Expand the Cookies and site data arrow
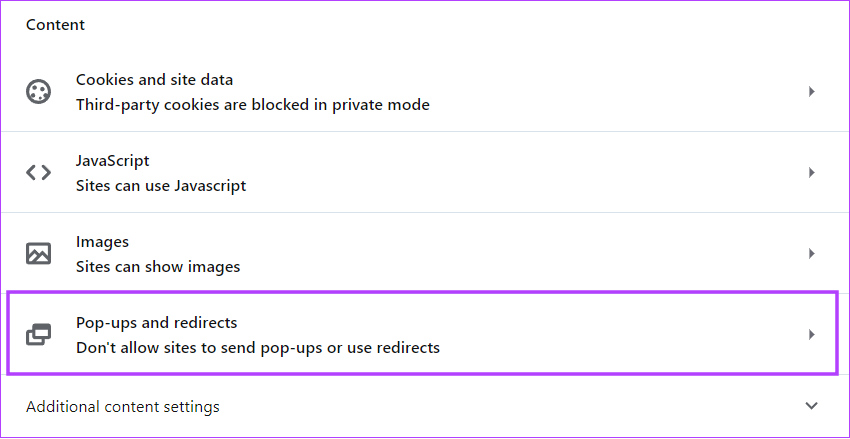 [x=812, y=92]
